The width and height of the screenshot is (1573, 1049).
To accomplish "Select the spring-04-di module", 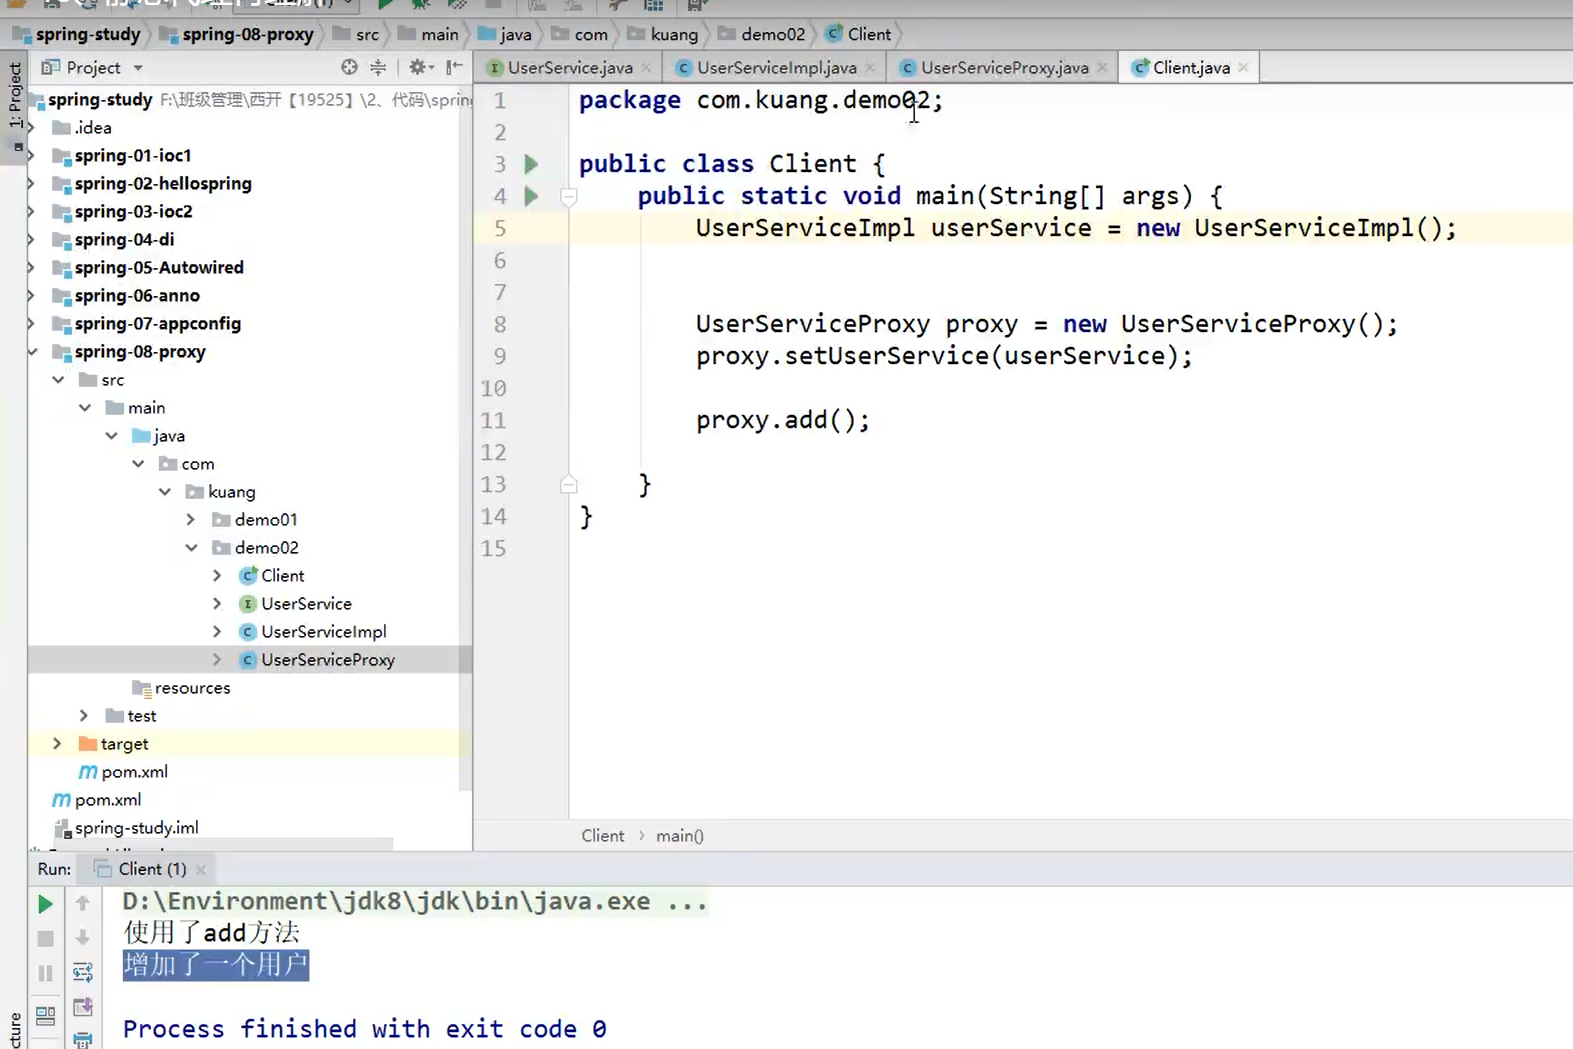I will click(x=124, y=240).
